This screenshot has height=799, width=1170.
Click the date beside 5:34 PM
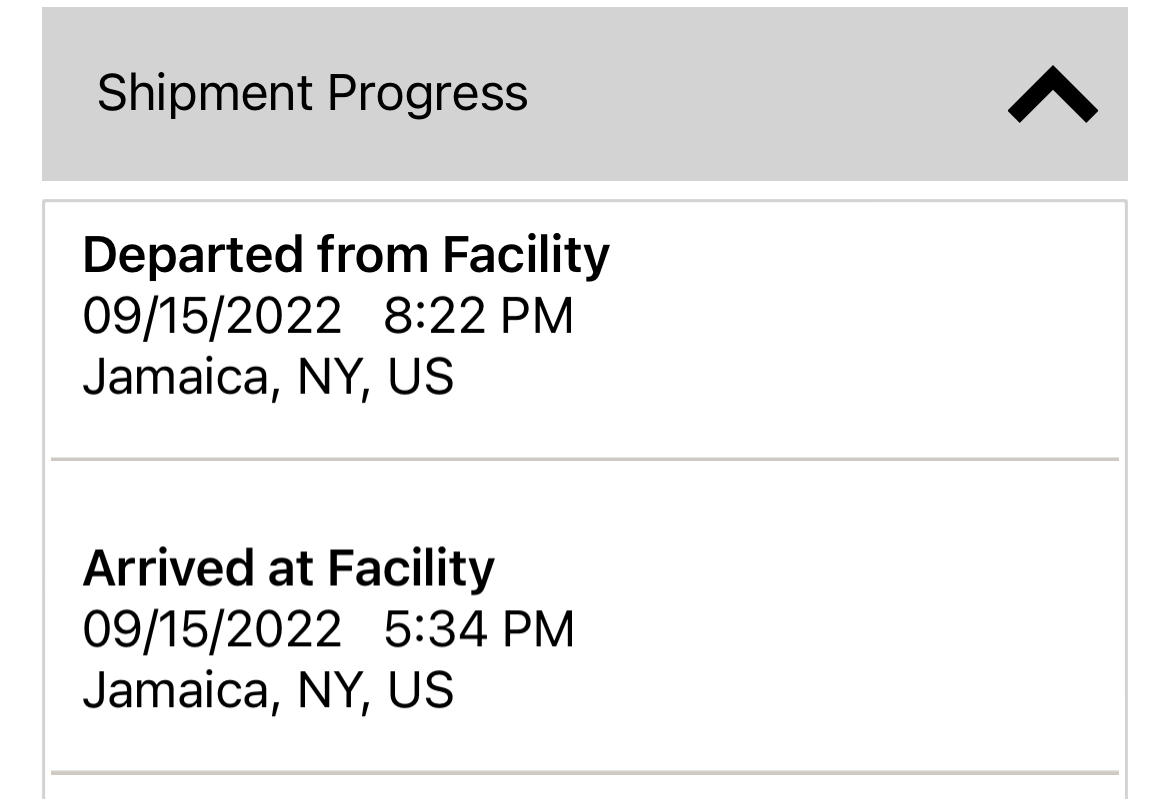tap(212, 630)
